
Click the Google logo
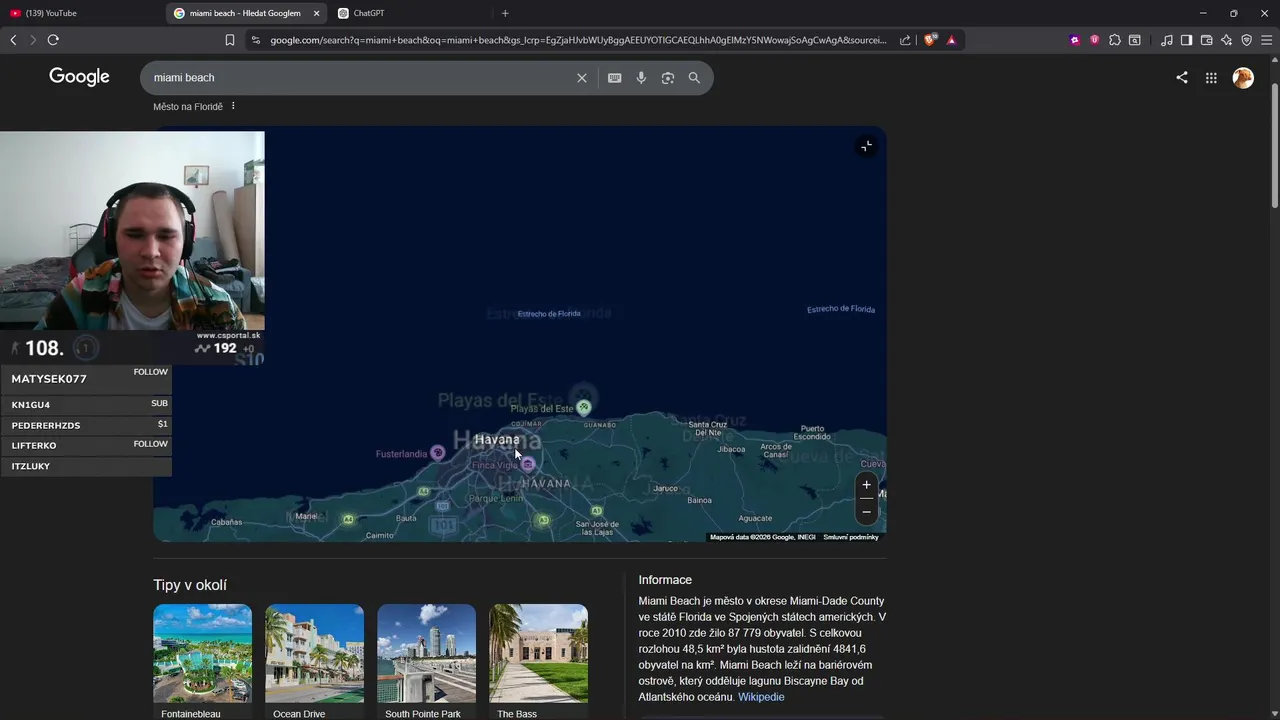pos(79,77)
